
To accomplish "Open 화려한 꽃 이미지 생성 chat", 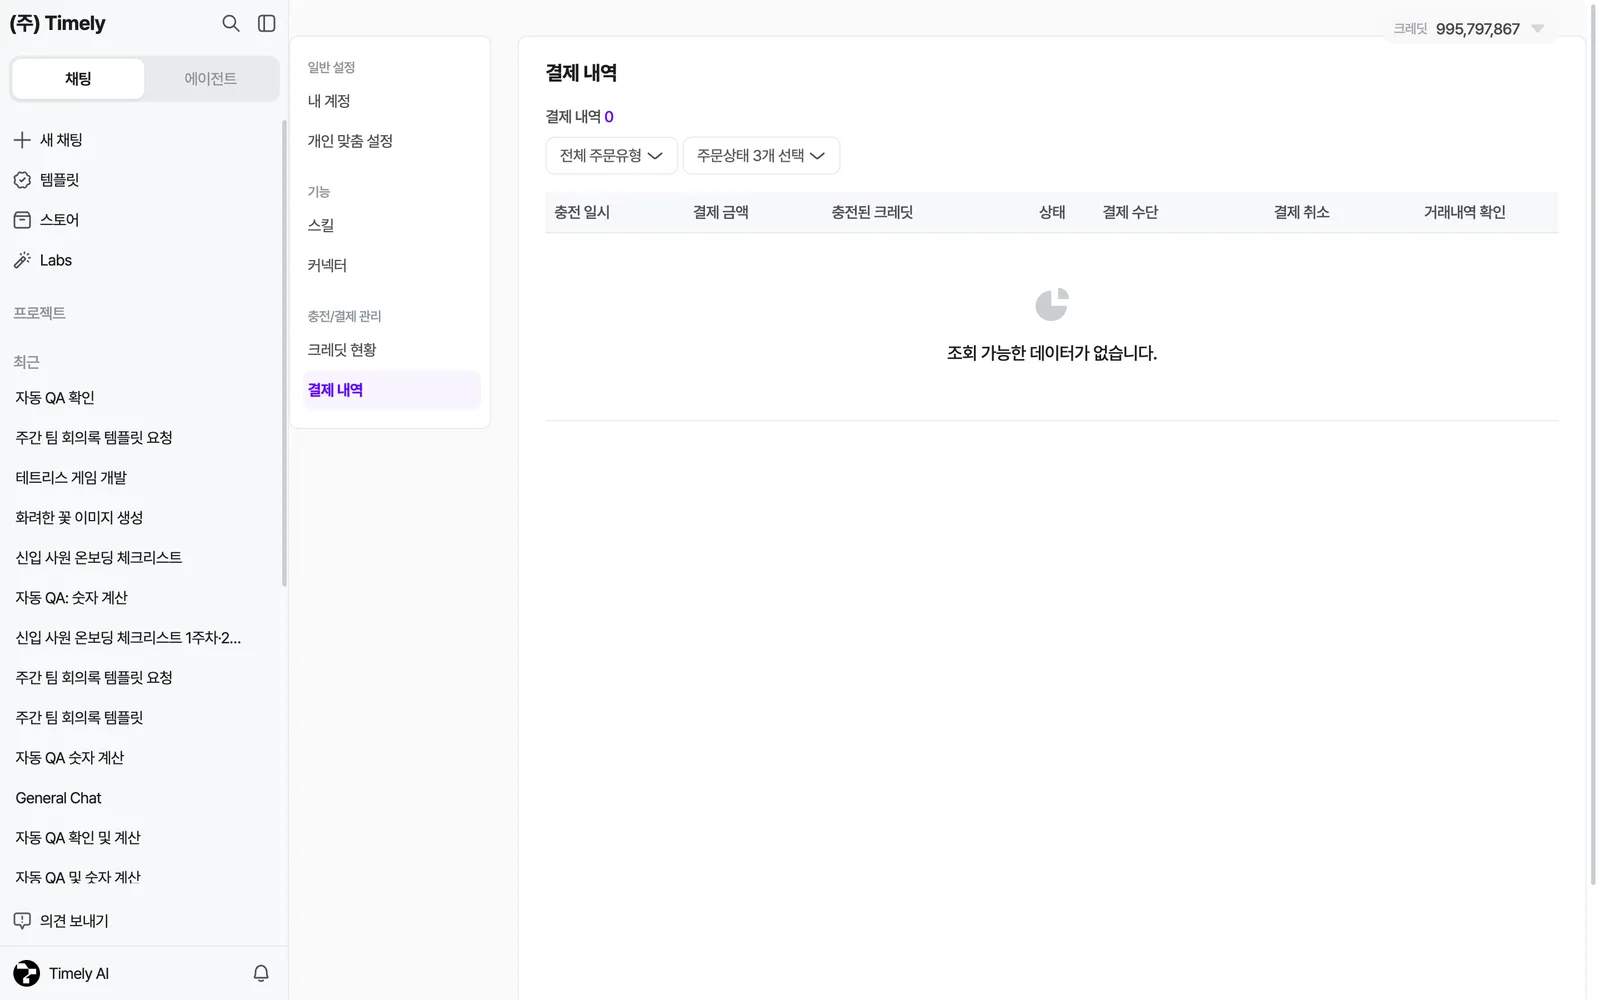I will (79, 518).
